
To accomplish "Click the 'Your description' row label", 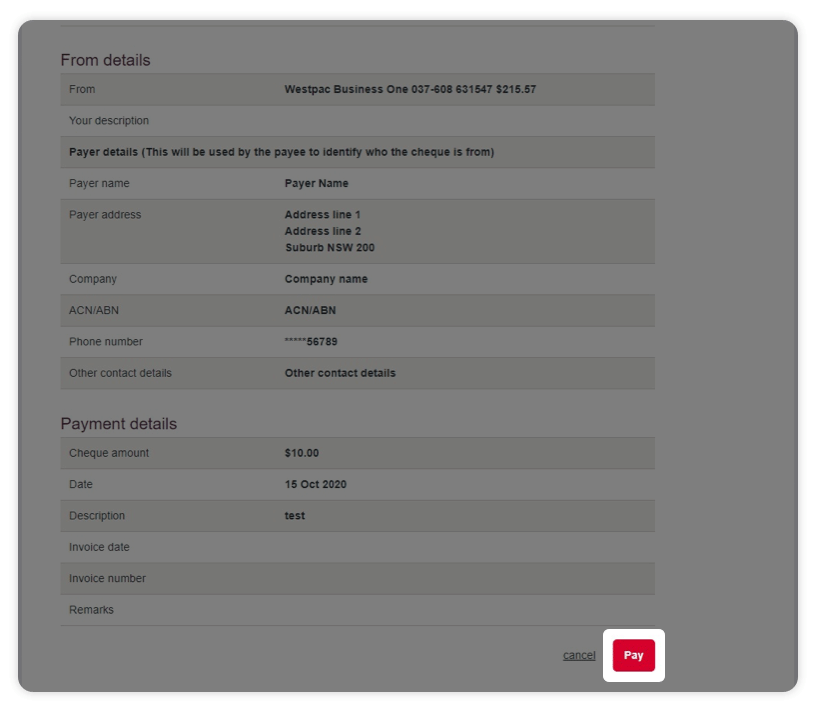I will 109,121.
